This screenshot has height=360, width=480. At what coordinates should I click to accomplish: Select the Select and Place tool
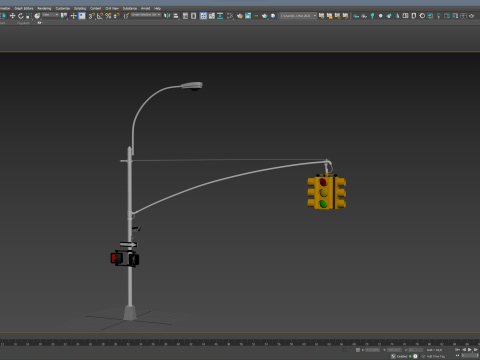click(37, 16)
